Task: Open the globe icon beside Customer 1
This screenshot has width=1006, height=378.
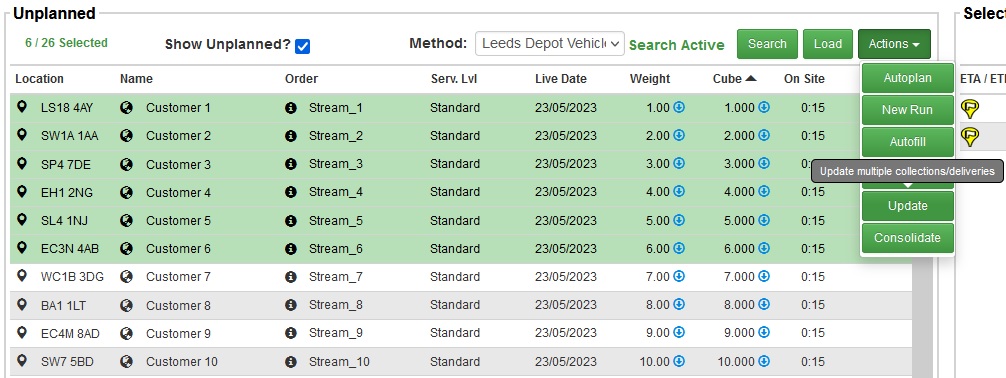Action: point(126,107)
